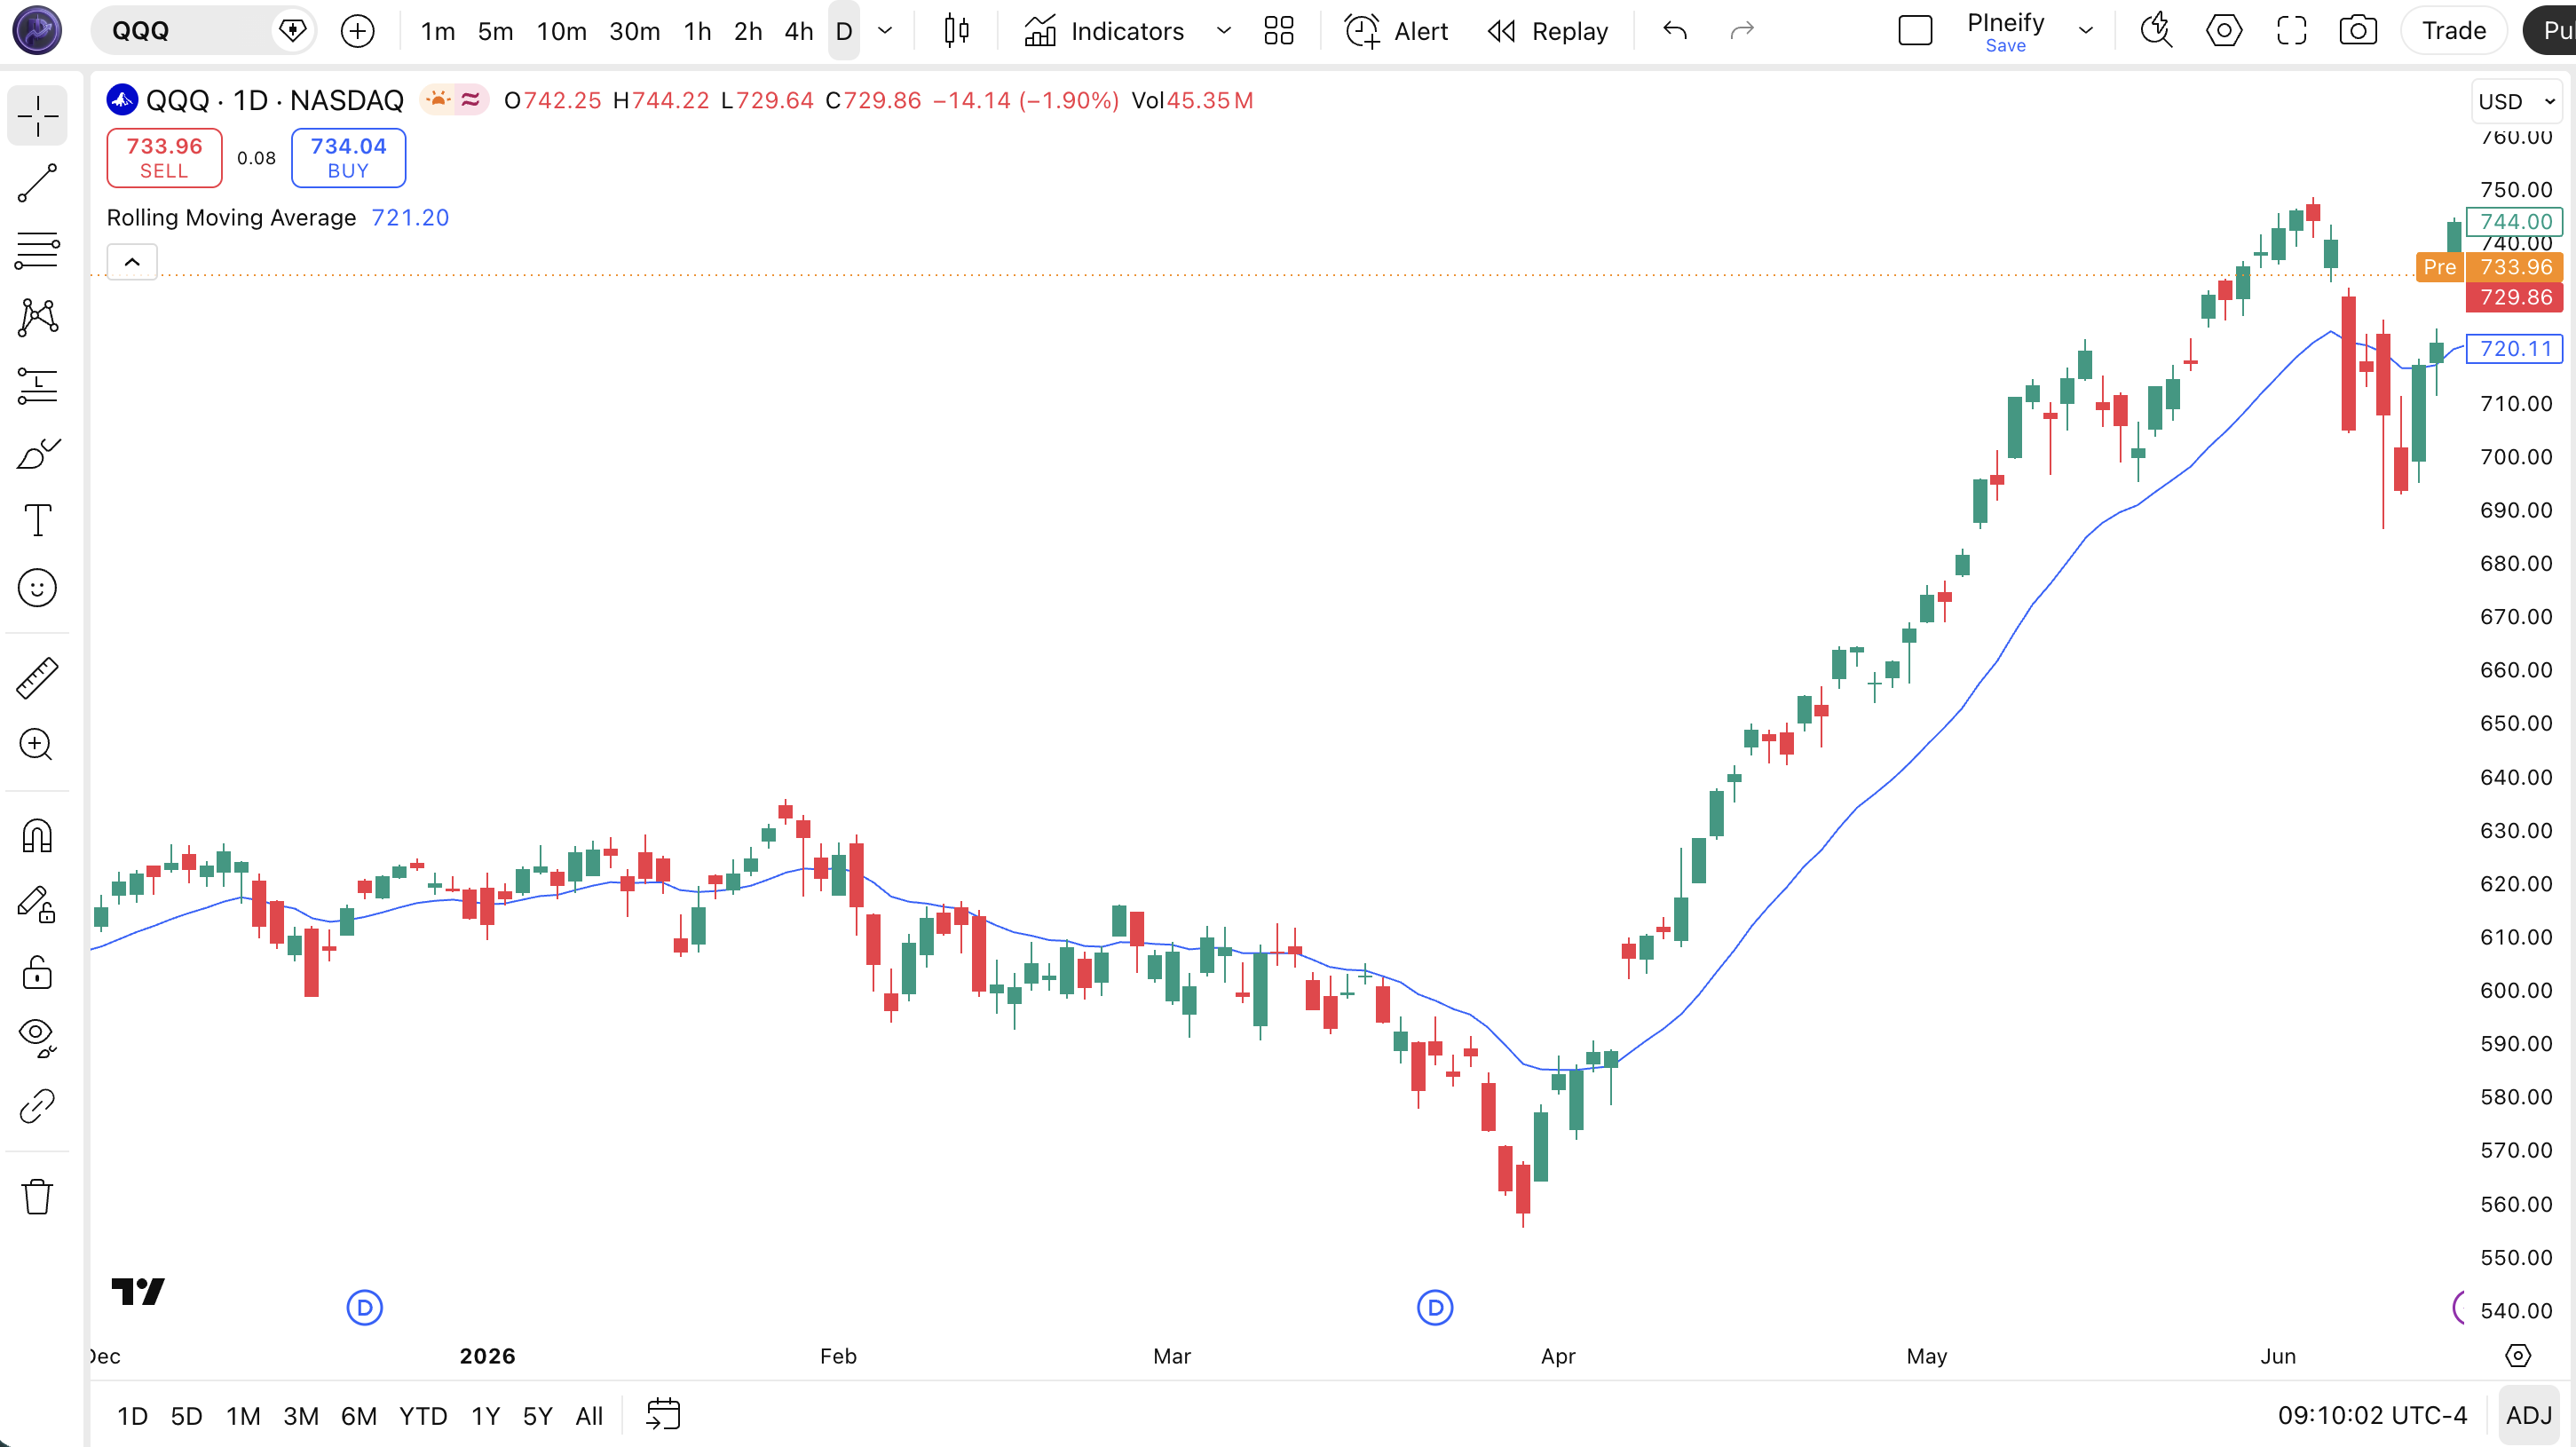Screen dimensions: 2576x1447
Task: Select the 1h timeframe
Action: [x=697, y=31]
